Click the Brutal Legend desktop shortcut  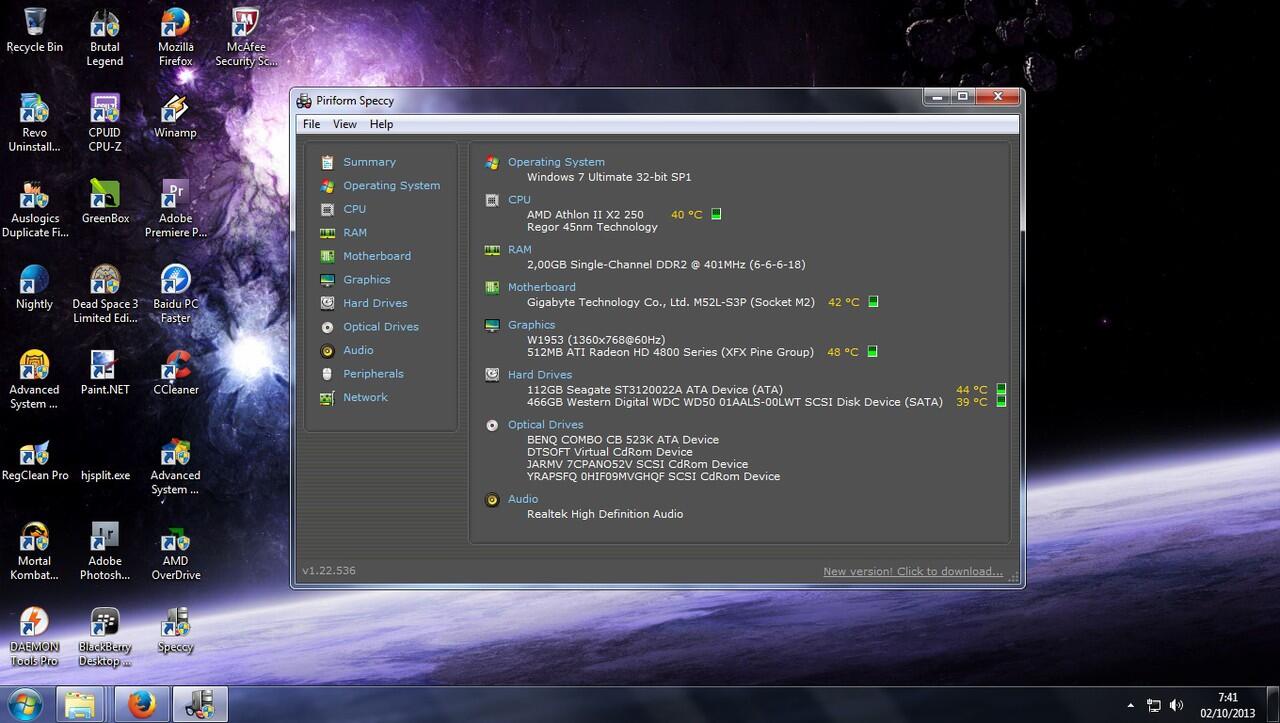coord(105,38)
